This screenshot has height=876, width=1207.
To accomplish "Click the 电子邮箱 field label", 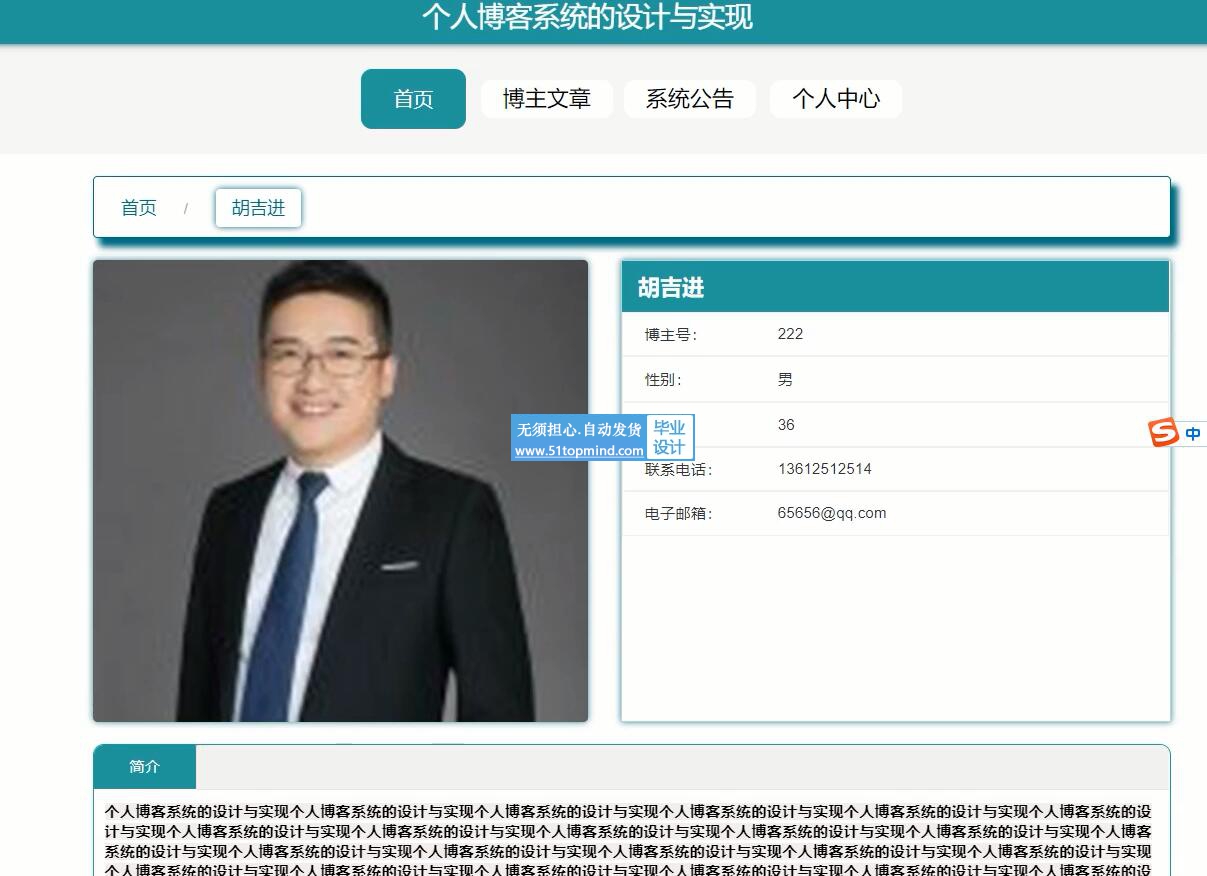I will (x=679, y=514).
